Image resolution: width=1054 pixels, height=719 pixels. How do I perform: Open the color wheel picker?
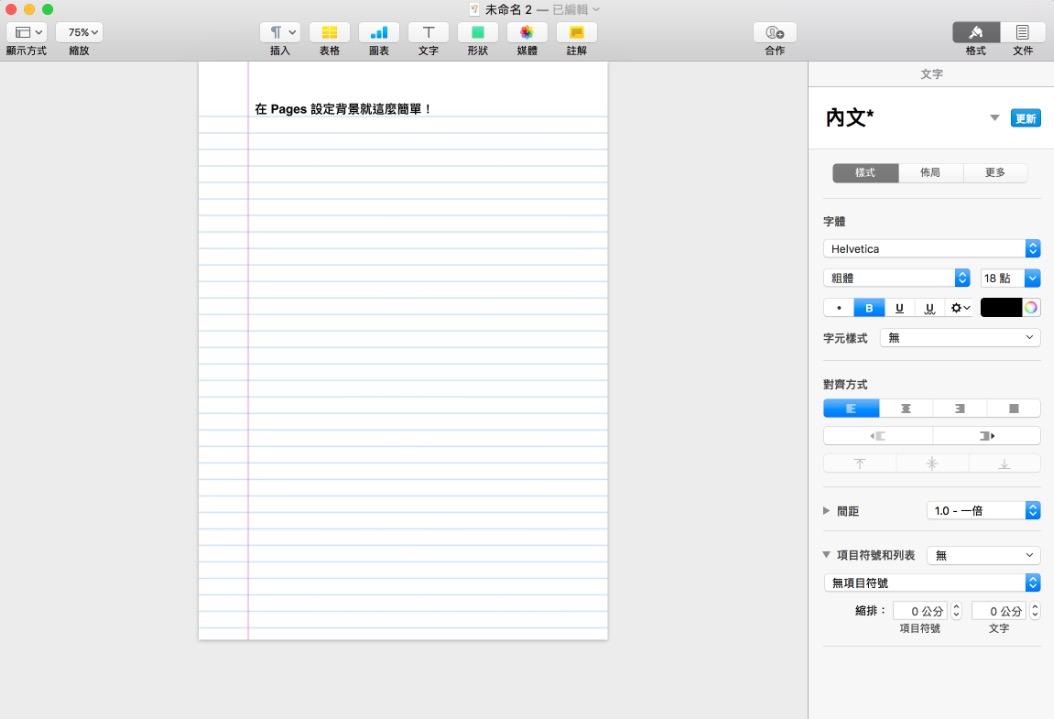(1031, 308)
